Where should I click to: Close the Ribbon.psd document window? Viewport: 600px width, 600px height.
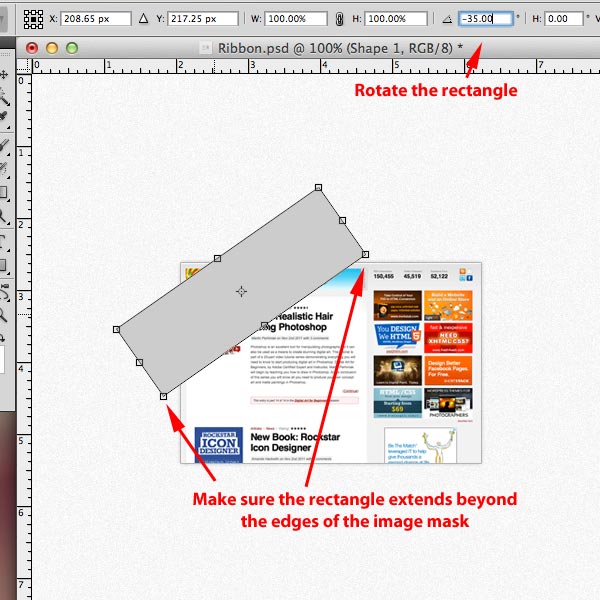[32, 48]
